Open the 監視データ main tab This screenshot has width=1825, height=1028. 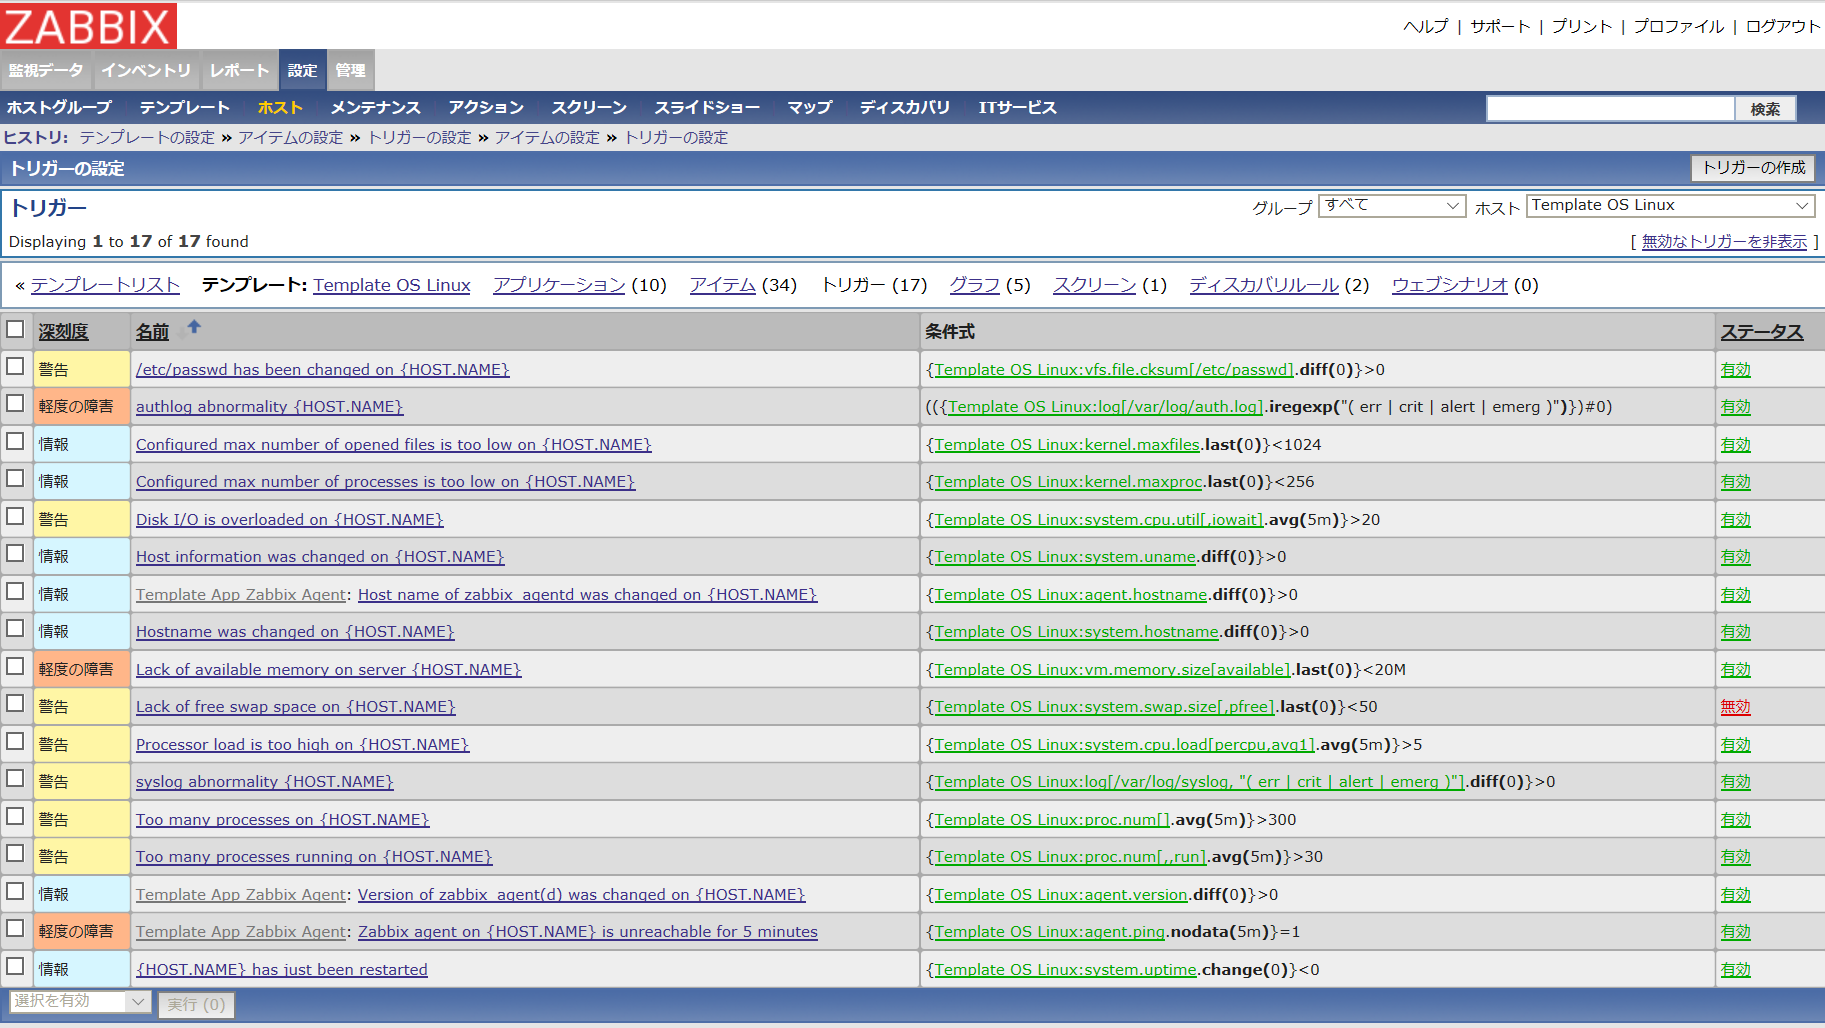point(46,71)
